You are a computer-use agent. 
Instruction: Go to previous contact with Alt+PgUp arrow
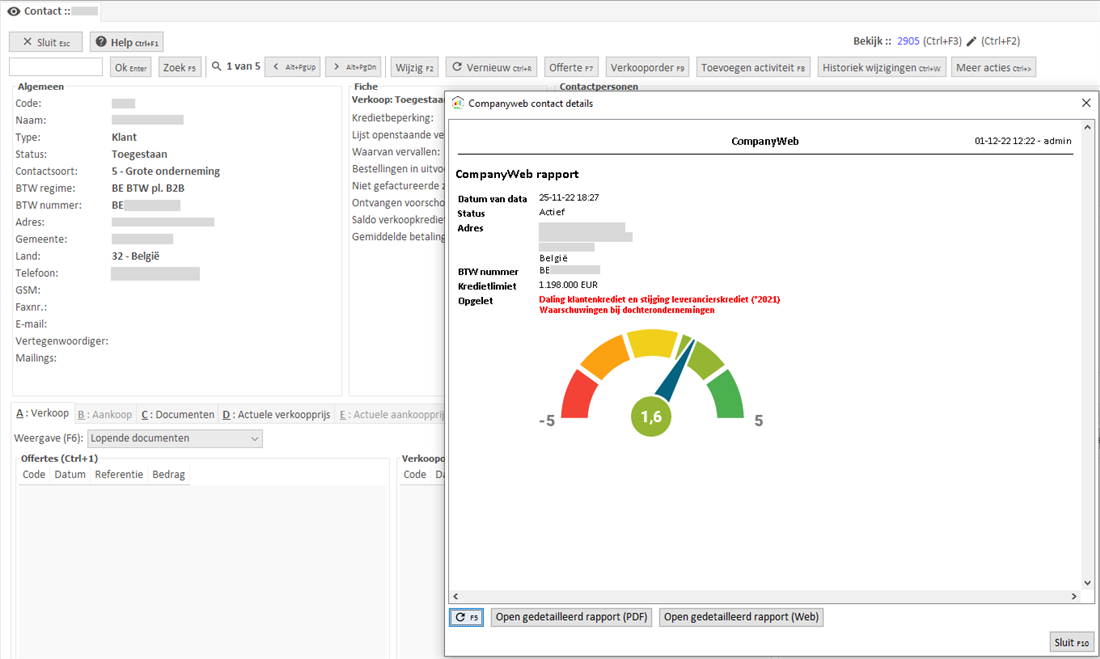[291, 67]
